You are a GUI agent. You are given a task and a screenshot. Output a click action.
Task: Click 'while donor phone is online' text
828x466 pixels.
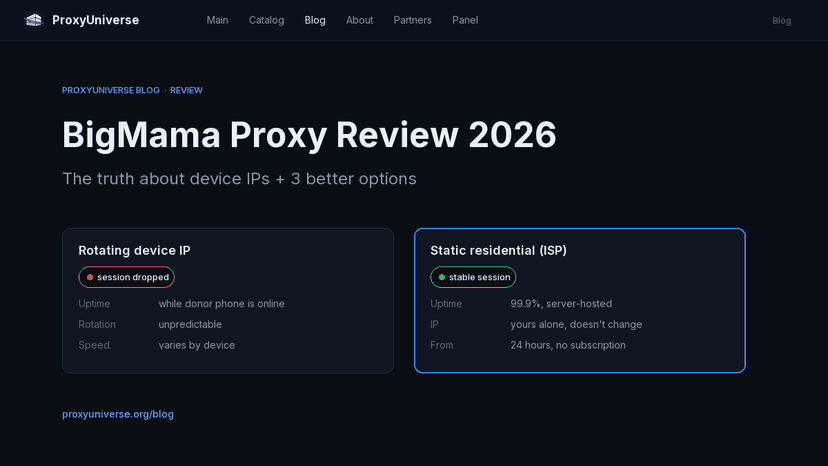221,304
